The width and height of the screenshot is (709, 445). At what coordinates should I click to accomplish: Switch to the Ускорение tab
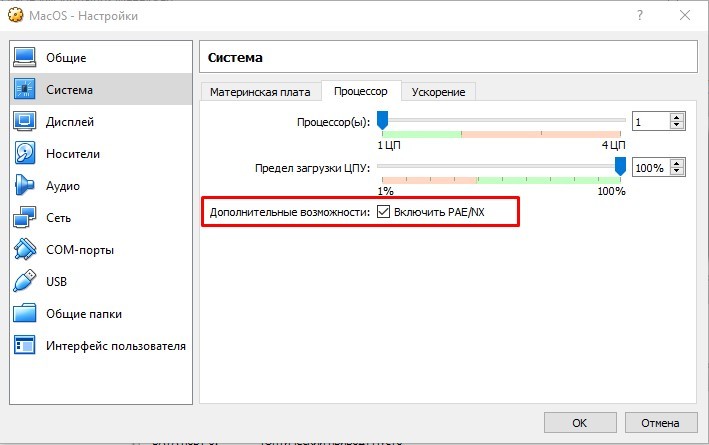(x=438, y=92)
